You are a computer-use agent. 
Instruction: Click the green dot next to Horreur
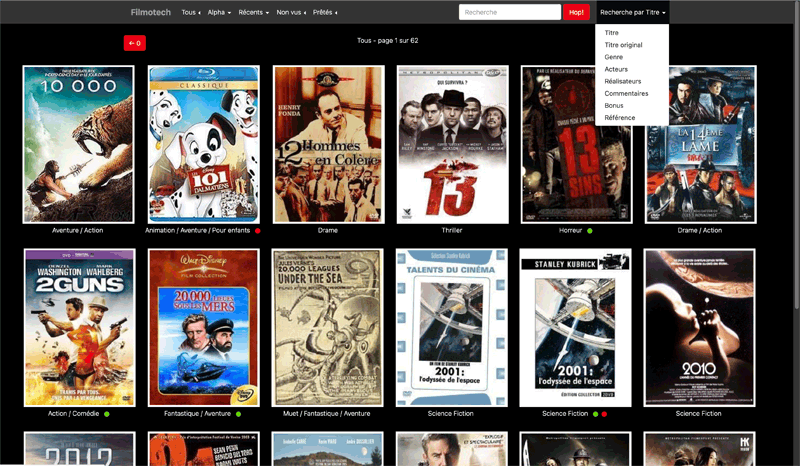pos(589,231)
